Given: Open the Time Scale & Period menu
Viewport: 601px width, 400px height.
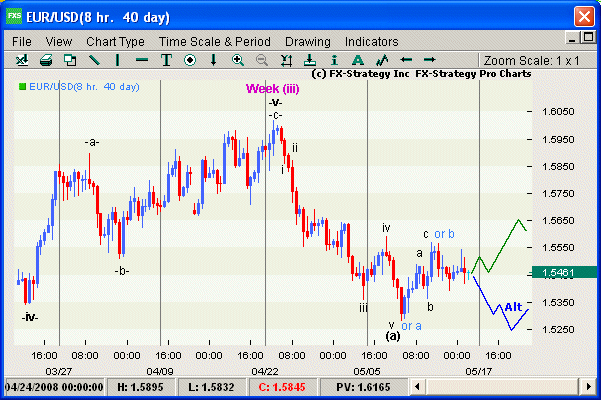Looking at the screenshot, I should tap(215, 41).
